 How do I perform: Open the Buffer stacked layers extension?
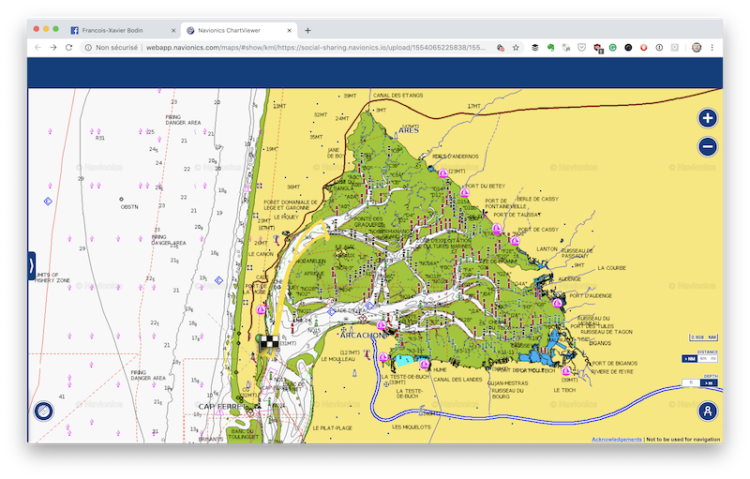tap(535, 47)
